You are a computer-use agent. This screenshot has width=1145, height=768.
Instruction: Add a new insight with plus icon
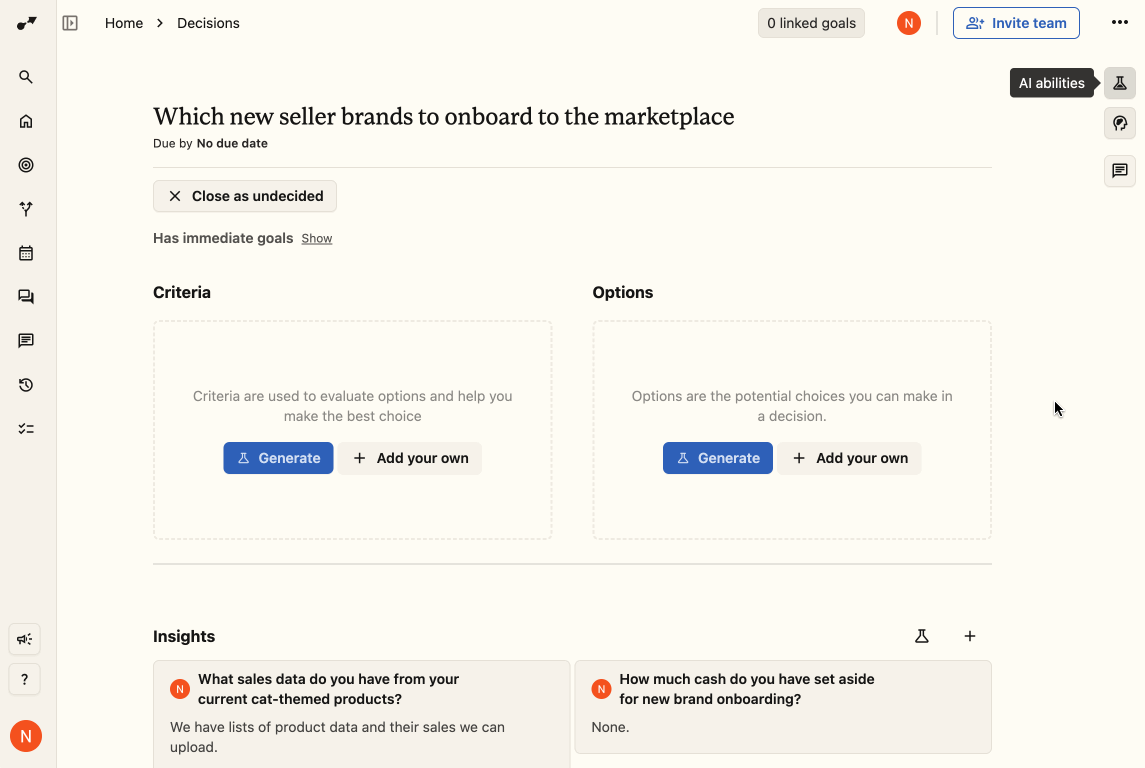(969, 637)
